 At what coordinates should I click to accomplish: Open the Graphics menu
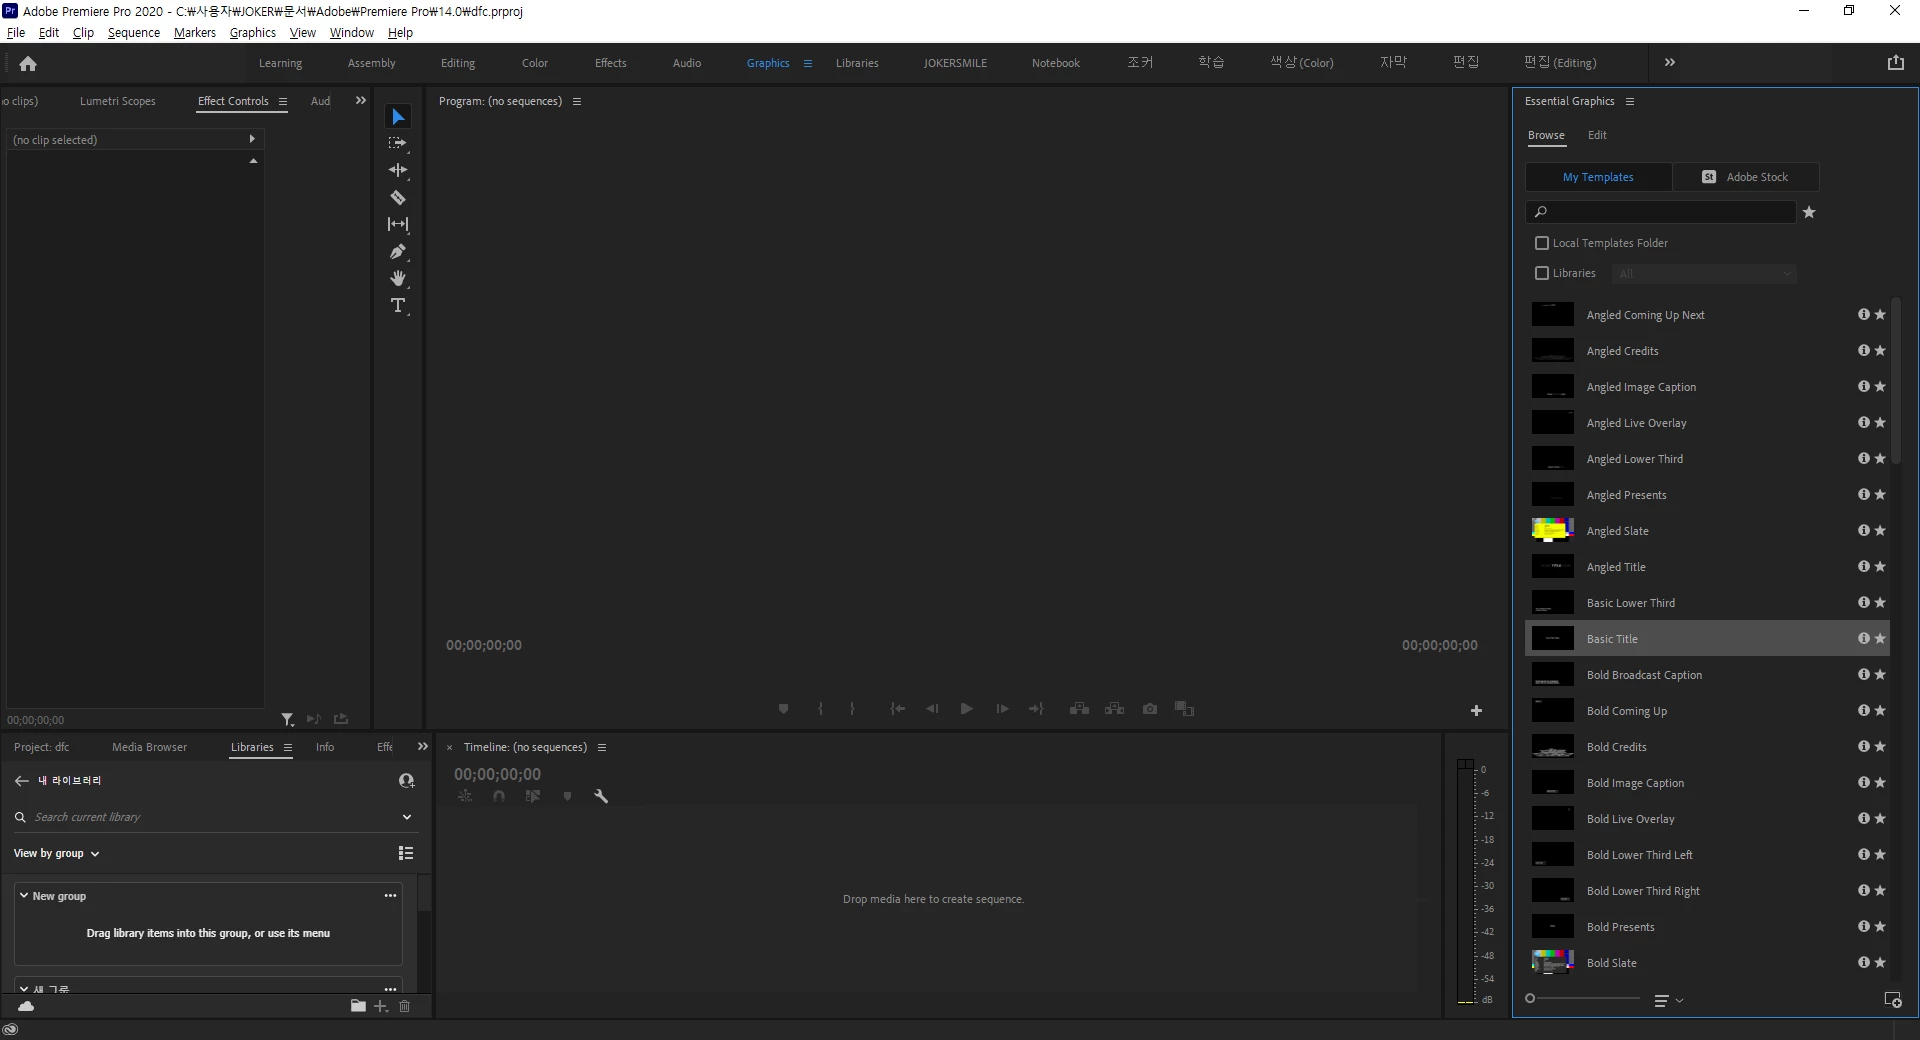click(x=253, y=32)
